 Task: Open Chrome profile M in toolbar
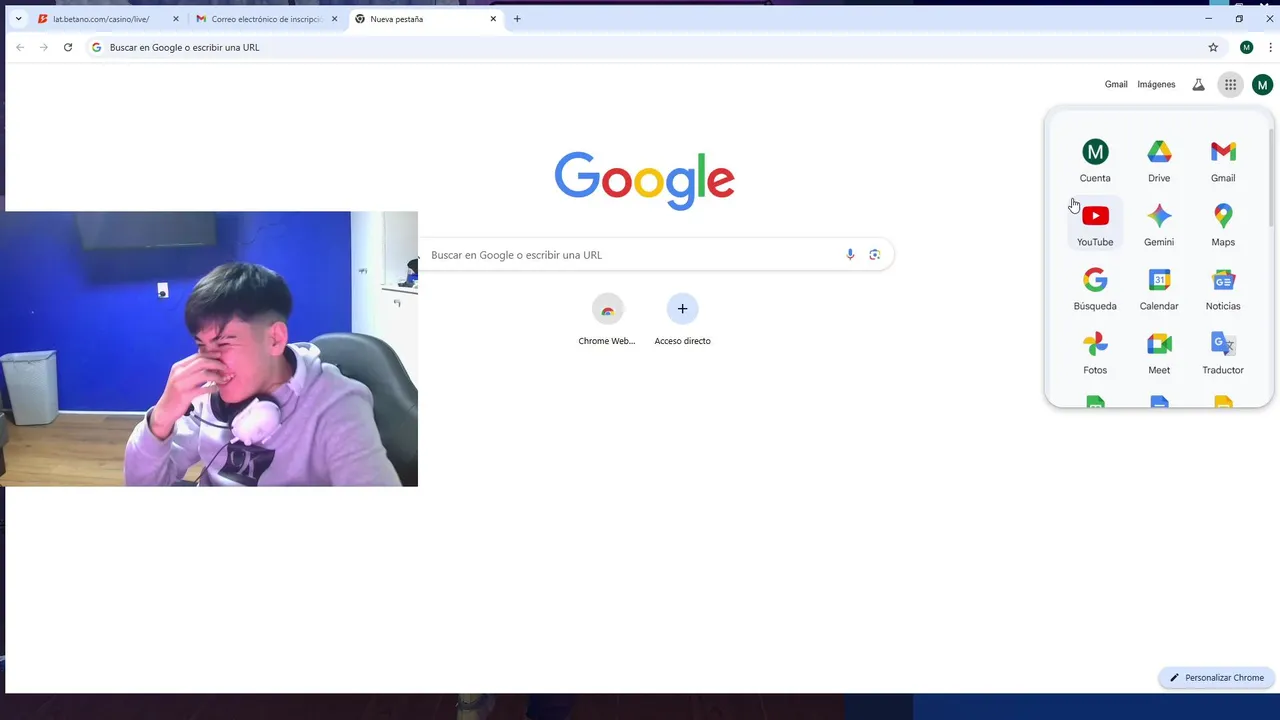tap(1246, 47)
